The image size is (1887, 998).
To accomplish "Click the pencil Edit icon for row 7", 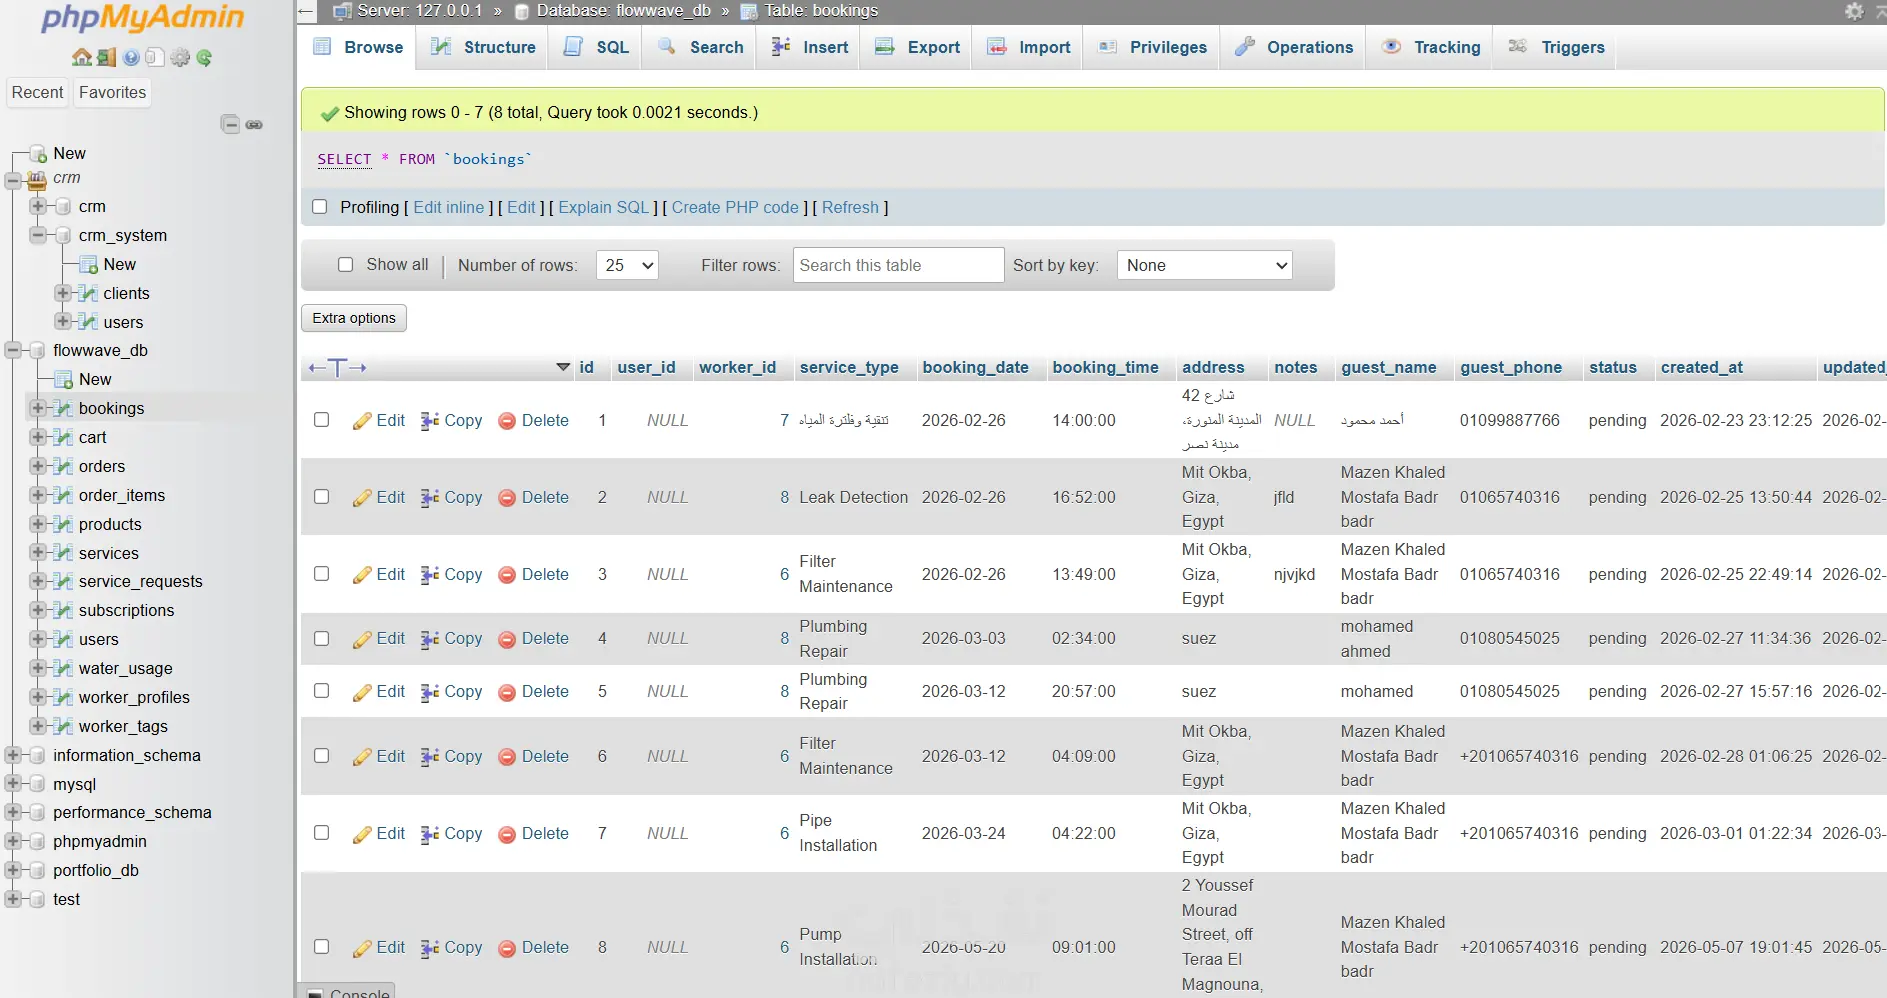I will 362,834.
